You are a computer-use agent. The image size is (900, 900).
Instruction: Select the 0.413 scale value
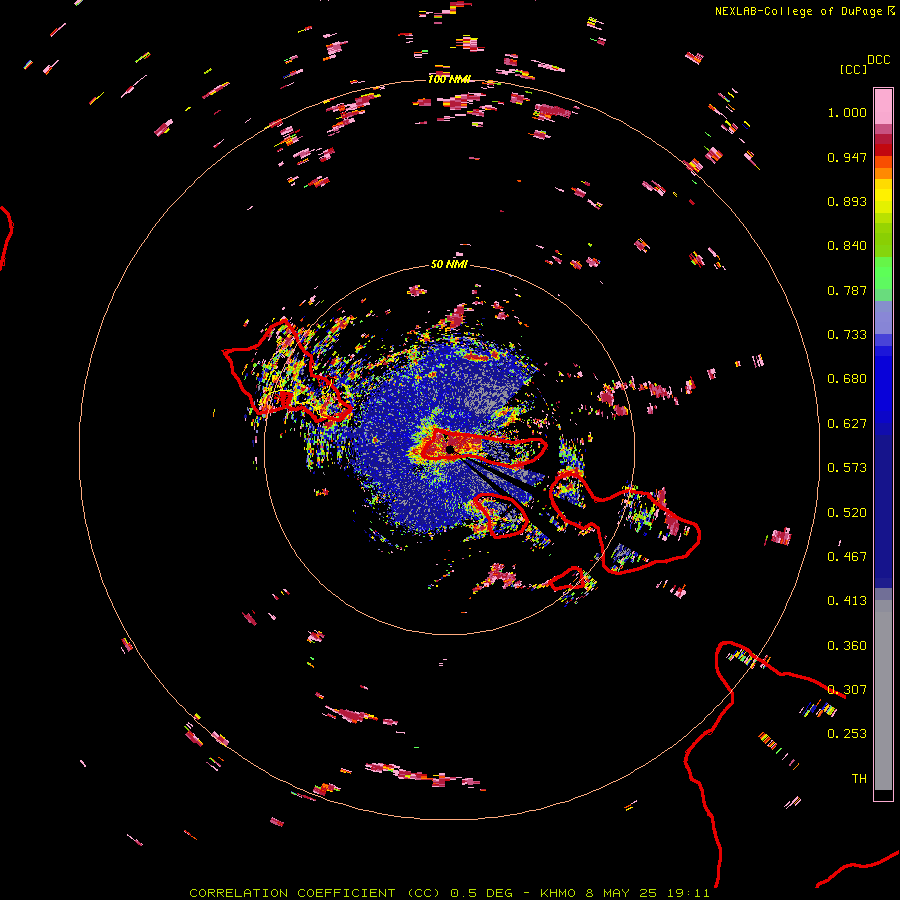tap(847, 601)
